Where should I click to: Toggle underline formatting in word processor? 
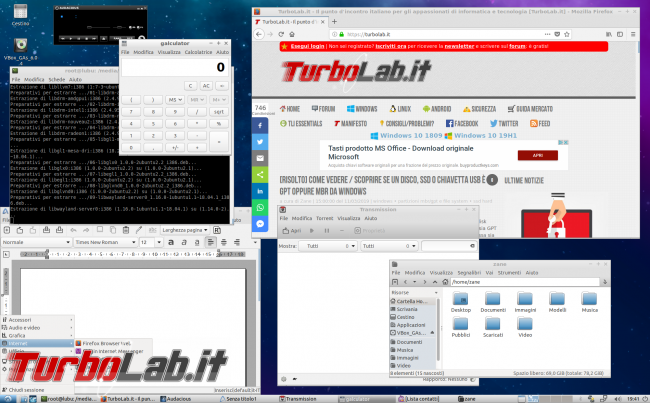point(197,242)
